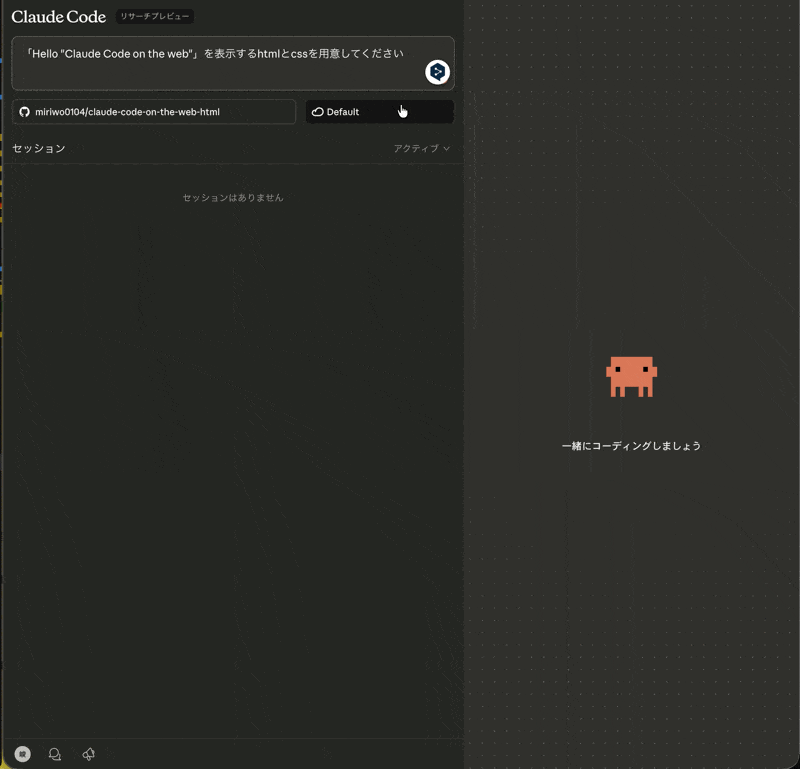Click the blue send prompt icon
800x769 pixels.
(437, 71)
